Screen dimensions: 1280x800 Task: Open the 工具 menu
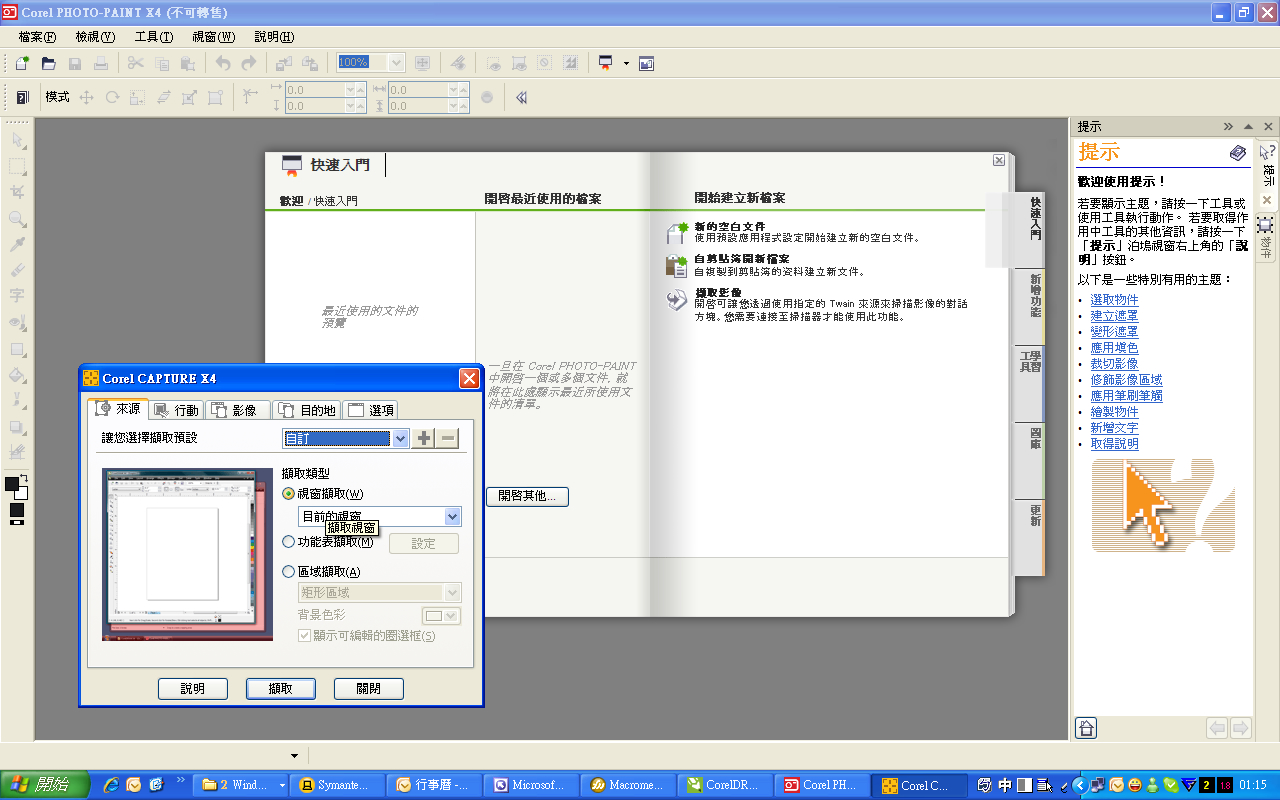tap(154, 37)
